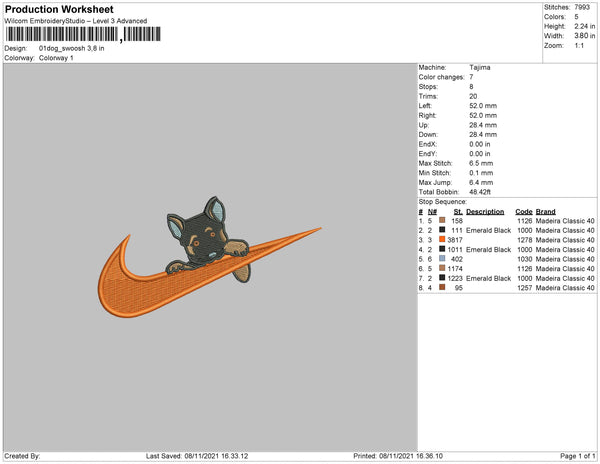Click the dog on swoosh embroidery design preview
The image size is (600, 464).
point(209,257)
